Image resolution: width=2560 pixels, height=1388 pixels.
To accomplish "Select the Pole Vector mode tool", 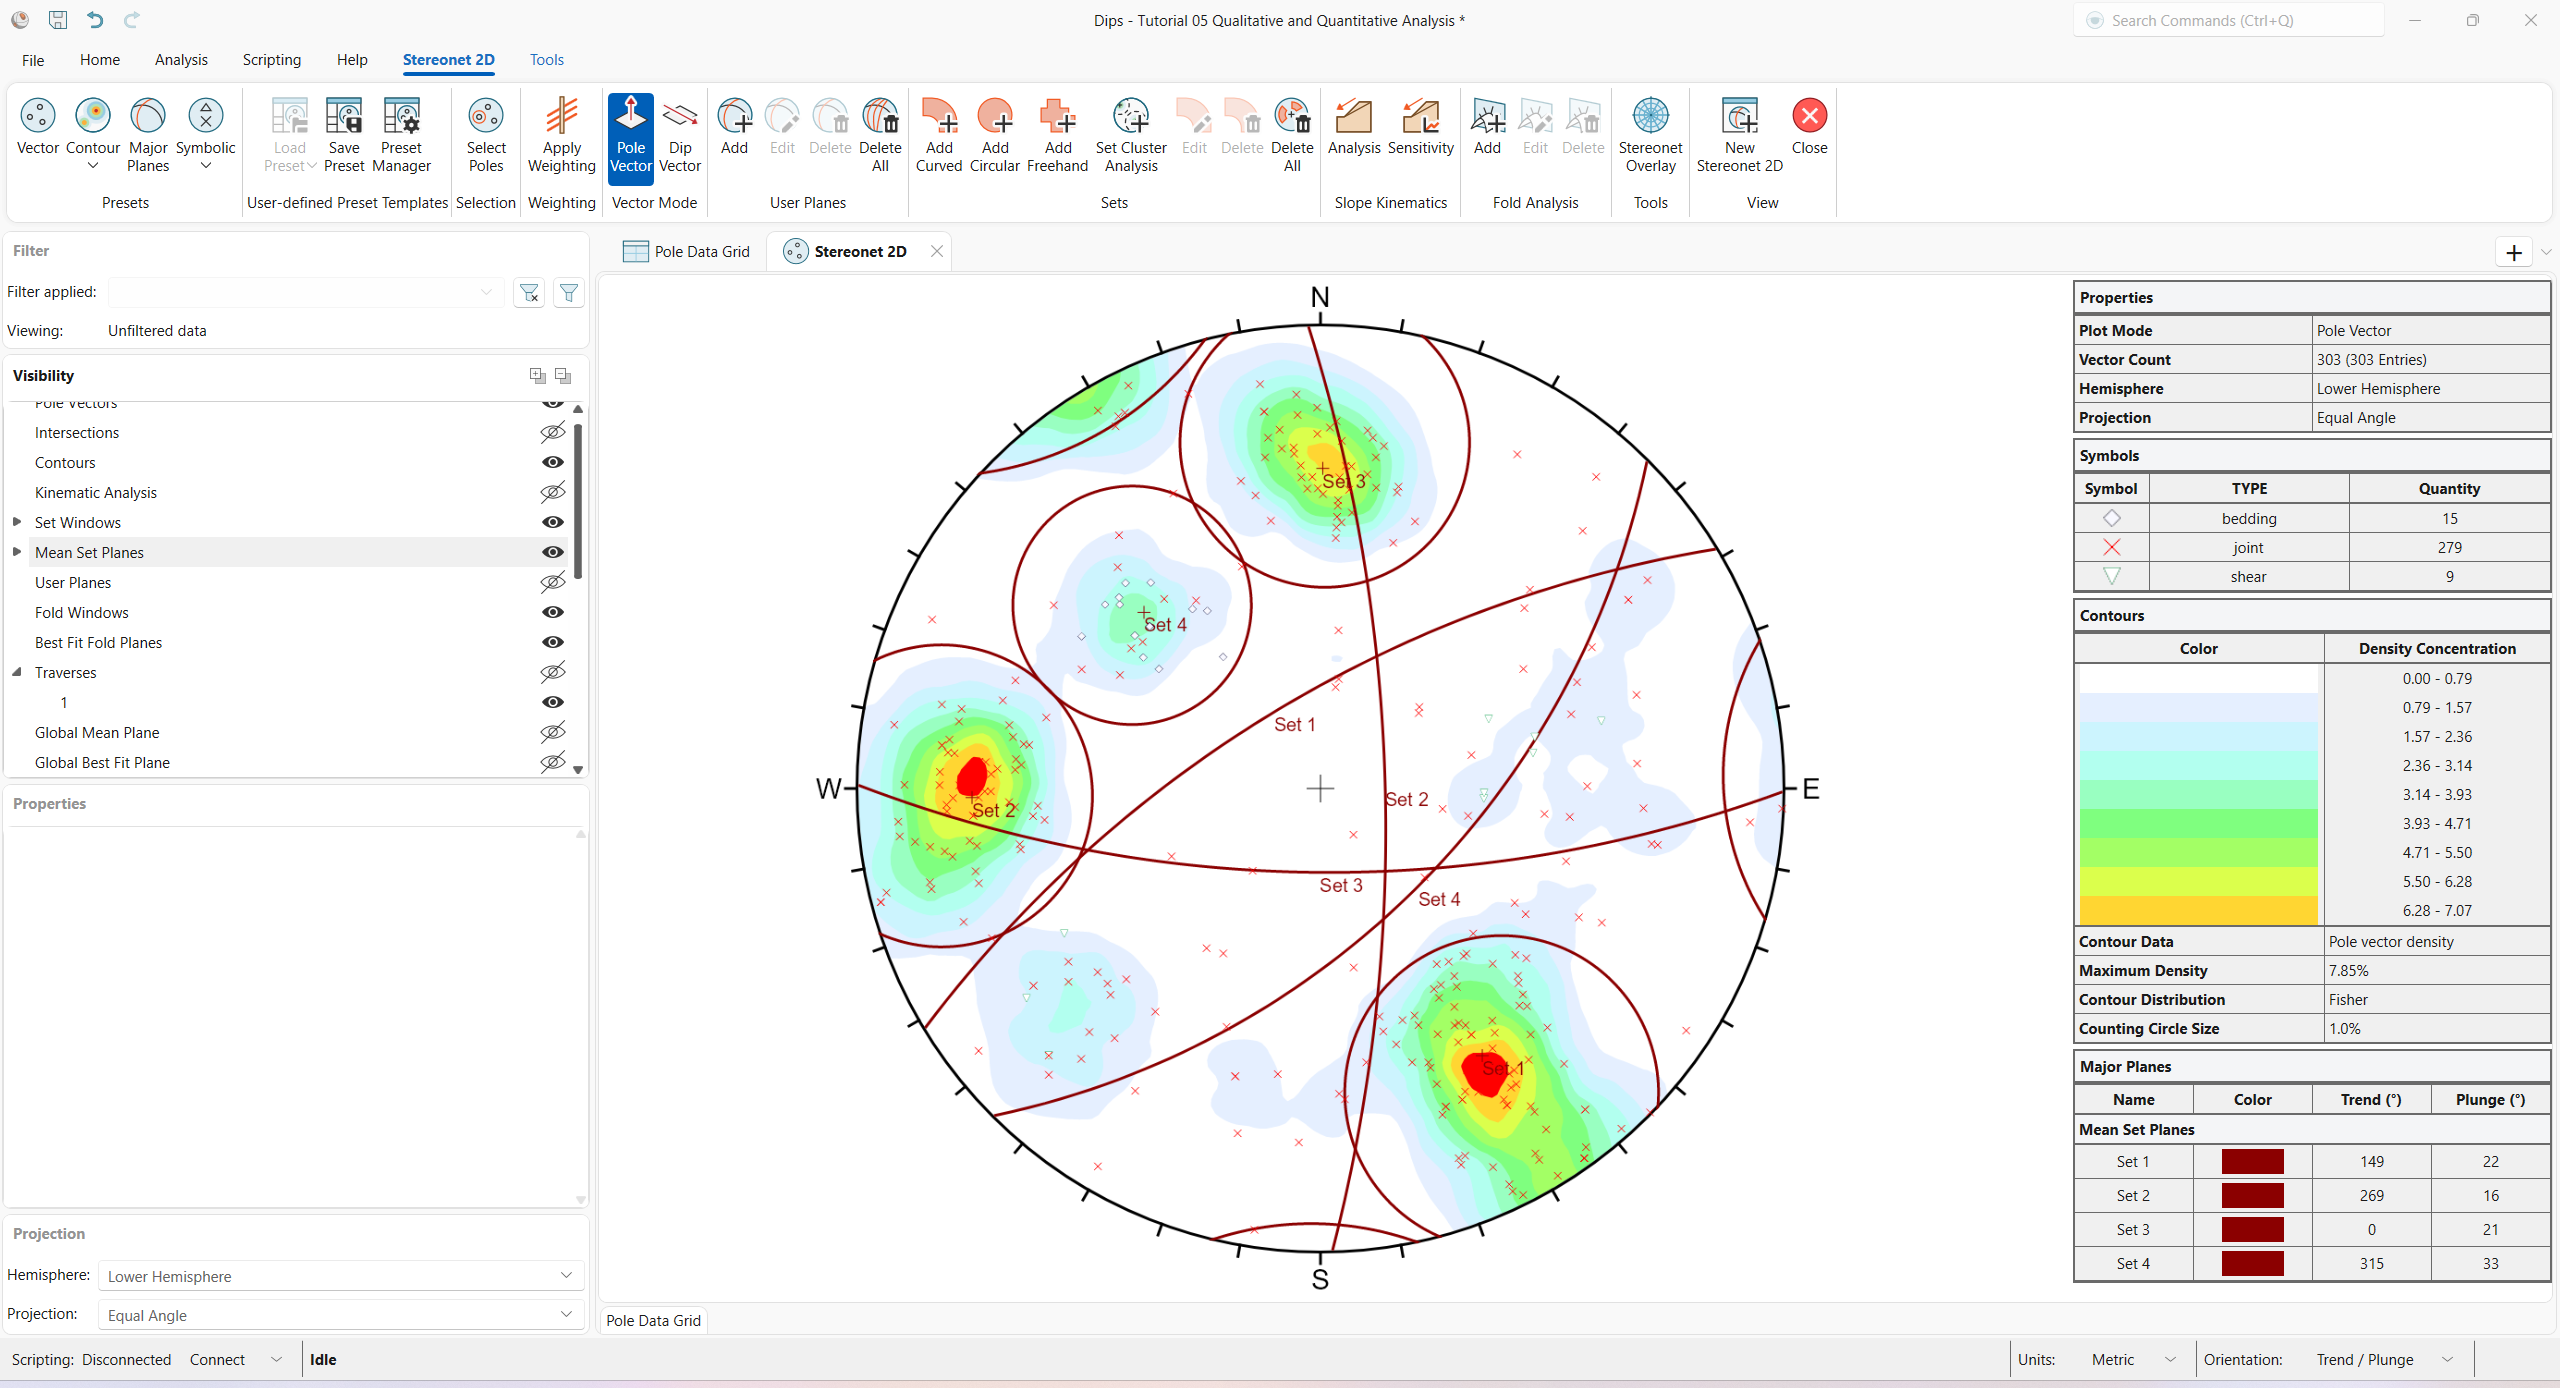I will [630, 135].
